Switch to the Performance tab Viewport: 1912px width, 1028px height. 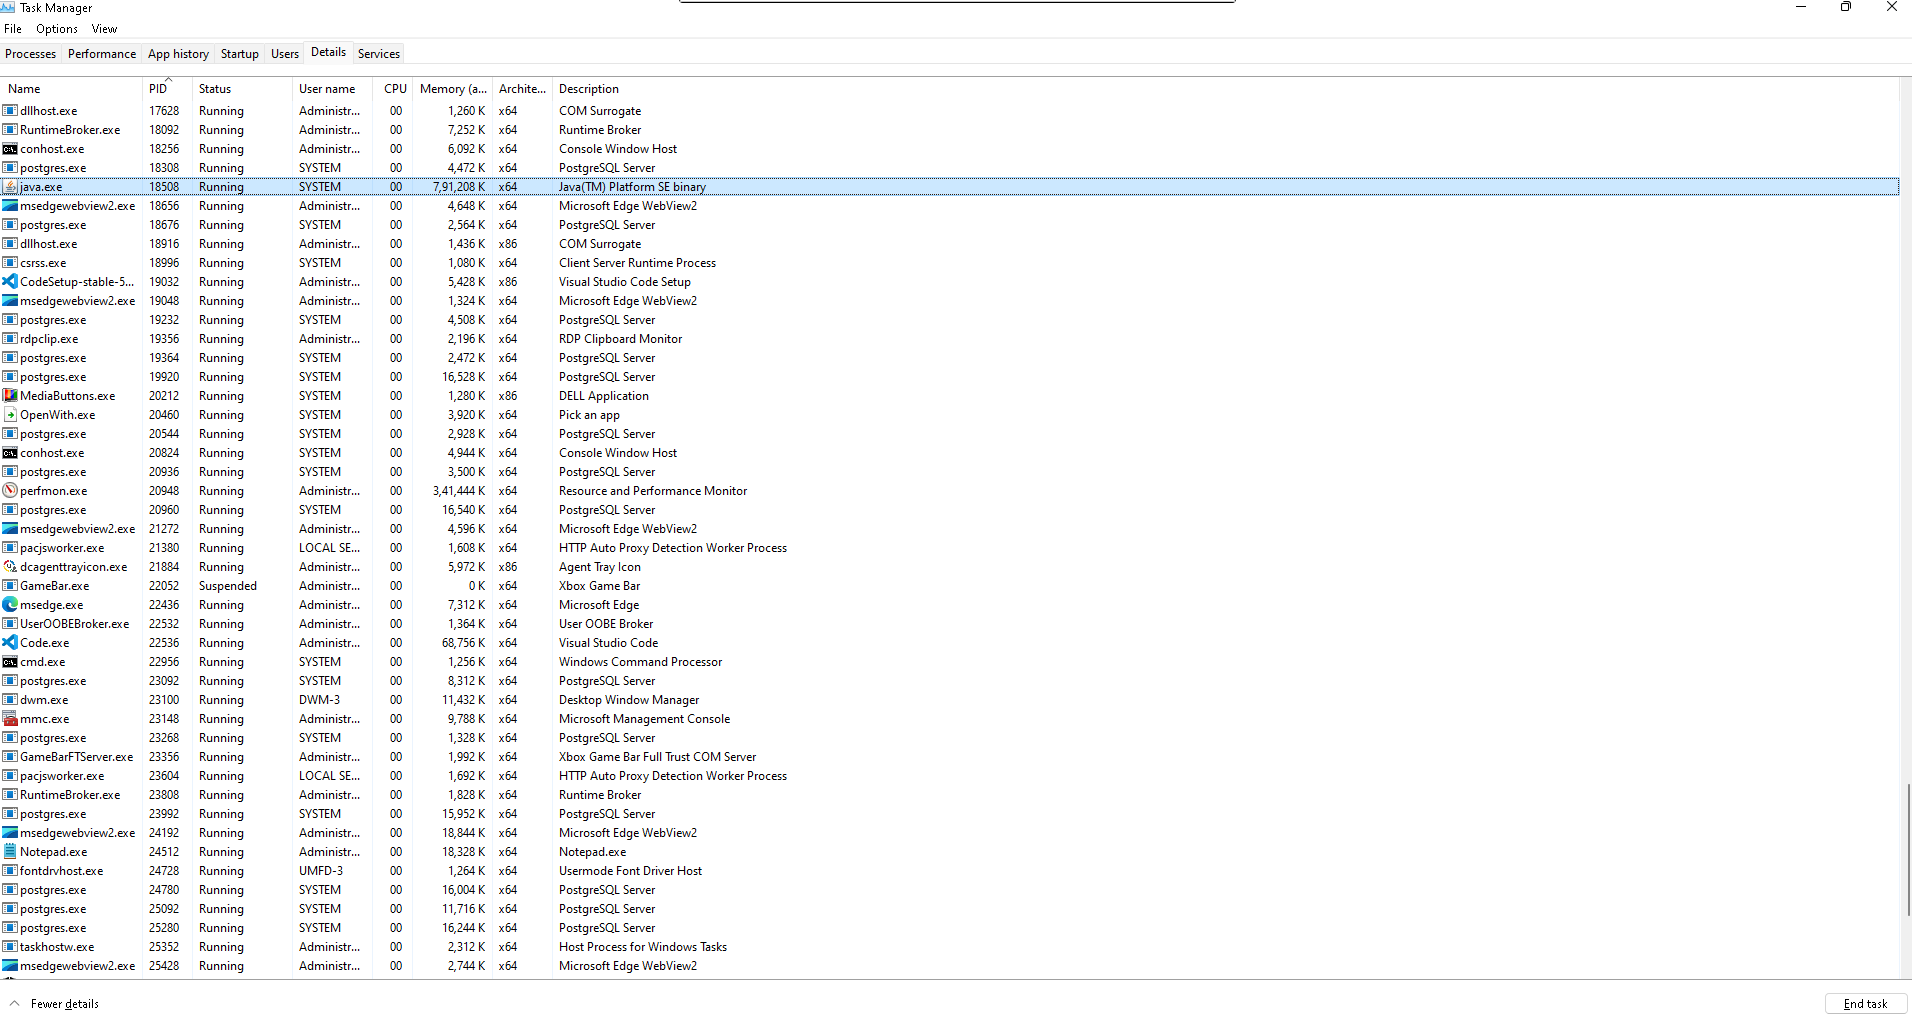point(101,54)
